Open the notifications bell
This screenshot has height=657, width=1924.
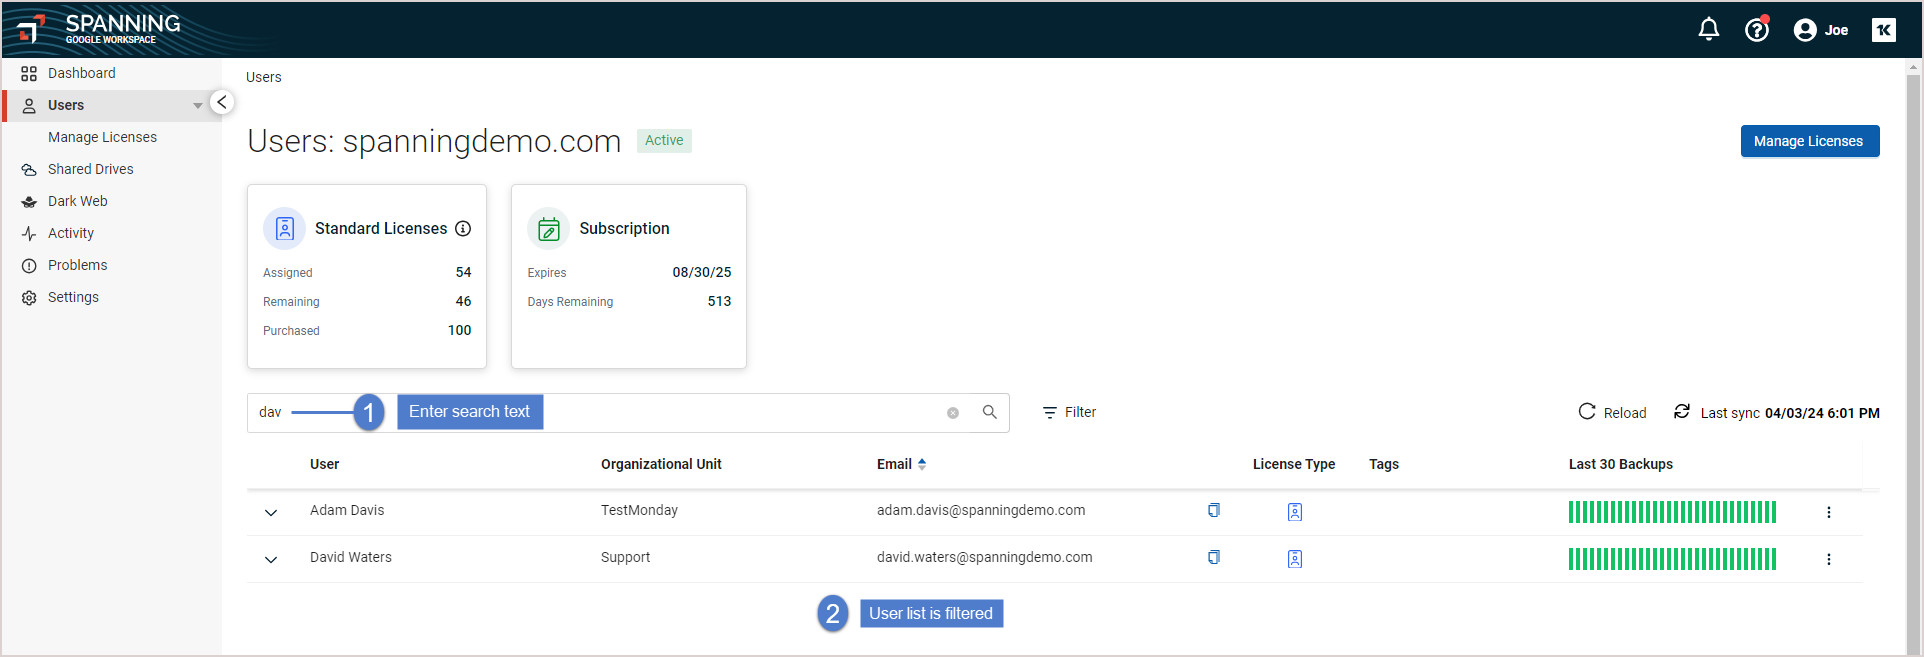[x=1708, y=30]
